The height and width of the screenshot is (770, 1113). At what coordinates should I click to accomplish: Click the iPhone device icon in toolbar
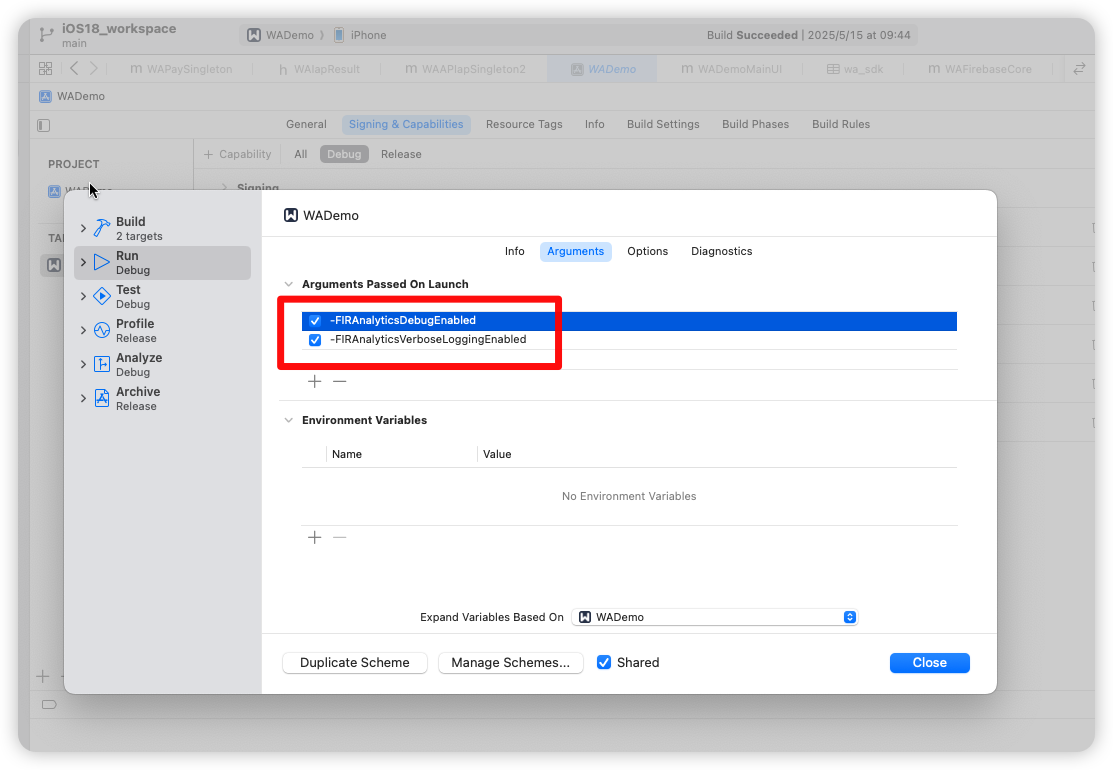coord(339,35)
